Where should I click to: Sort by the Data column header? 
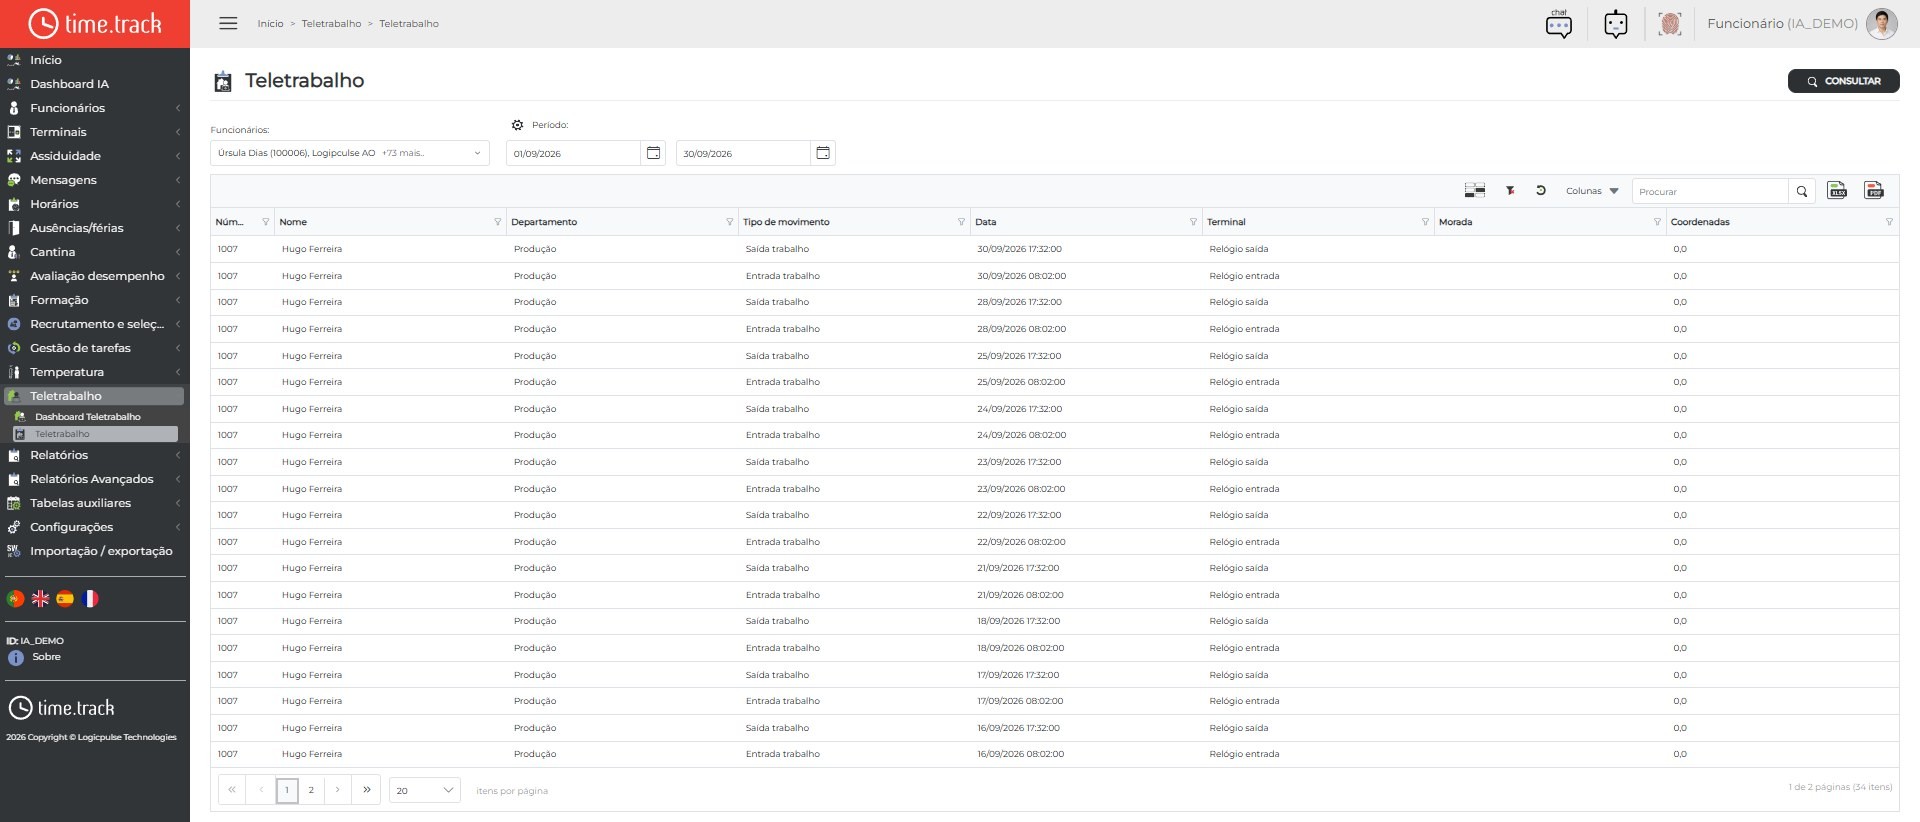click(x=985, y=222)
